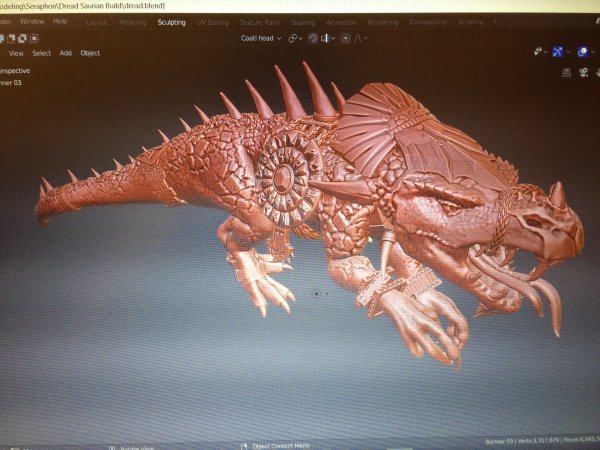Click the object visibility filter icon
This screenshot has width=600, height=450.
tap(538, 50)
